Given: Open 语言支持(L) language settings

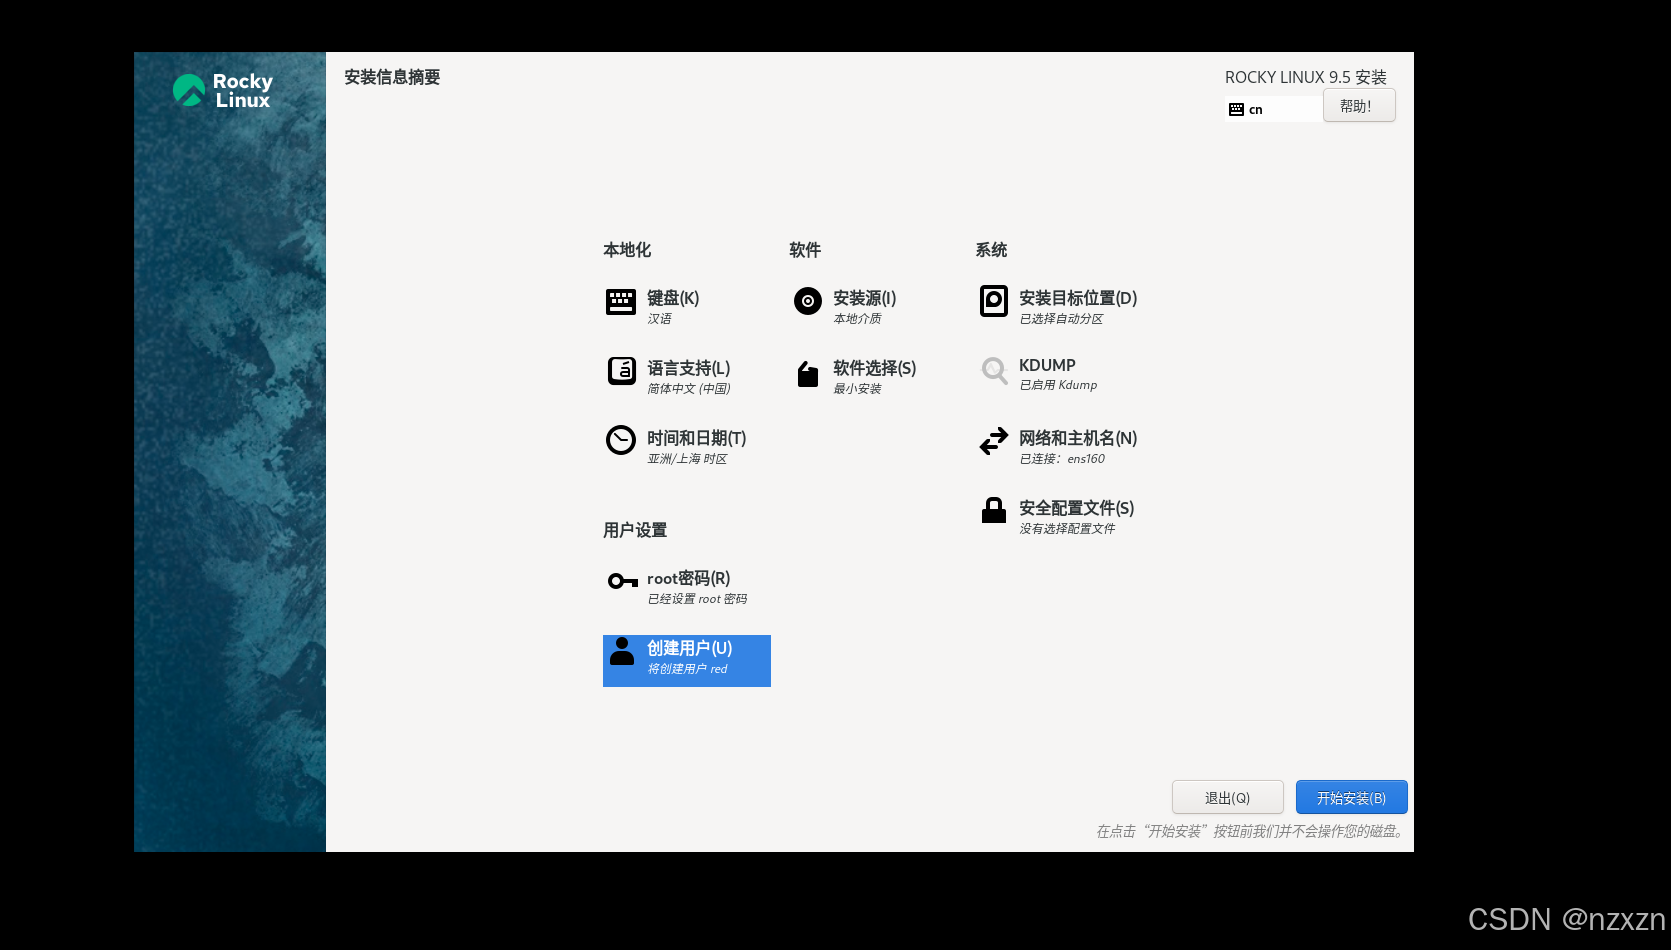Looking at the screenshot, I should [688, 368].
